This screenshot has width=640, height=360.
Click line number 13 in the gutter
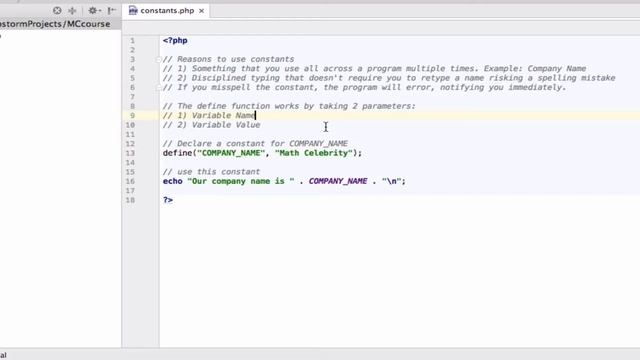[130, 153]
